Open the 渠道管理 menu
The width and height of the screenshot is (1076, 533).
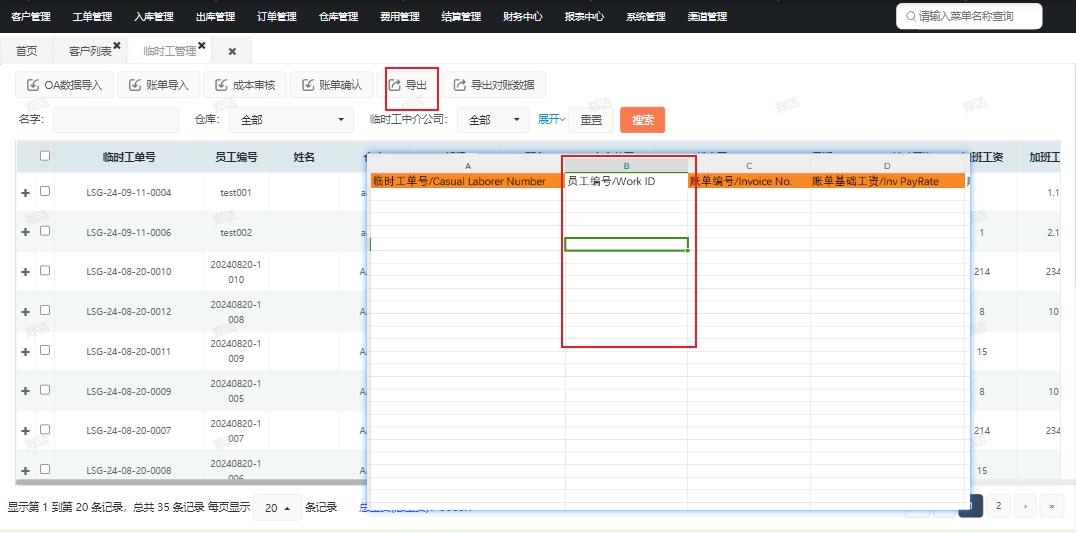pos(707,16)
